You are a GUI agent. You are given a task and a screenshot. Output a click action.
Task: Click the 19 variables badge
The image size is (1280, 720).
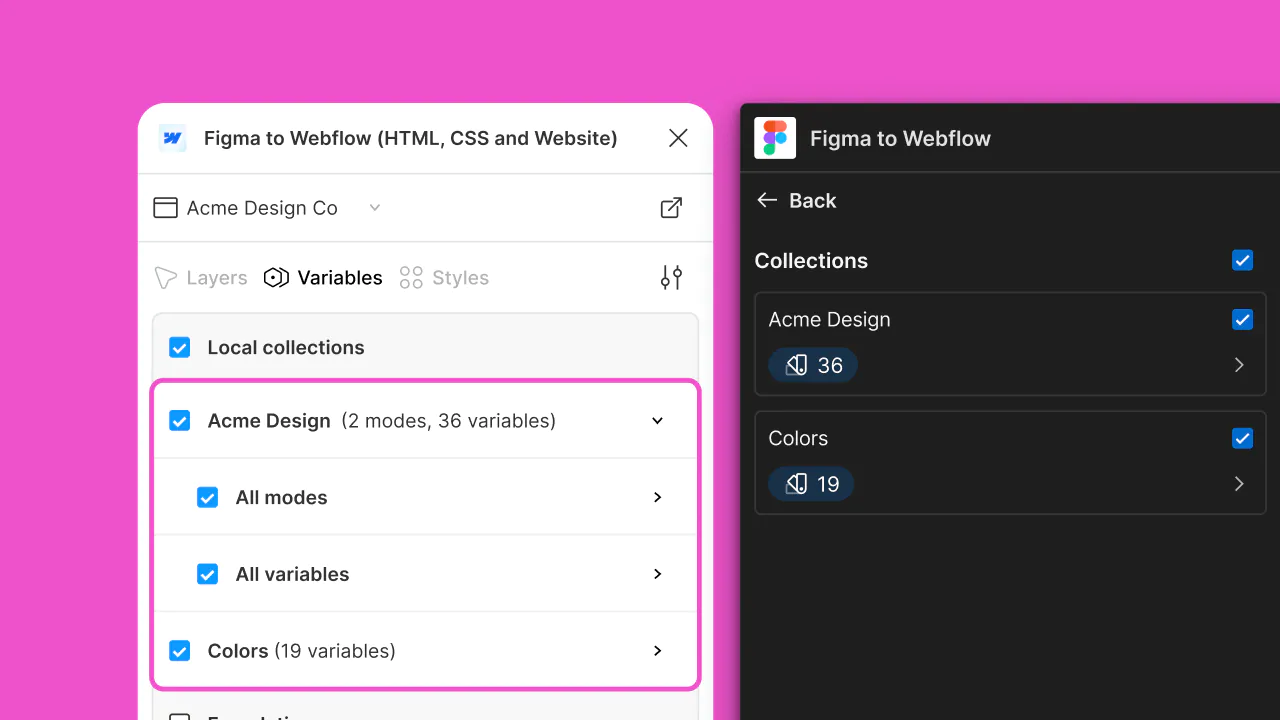(x=811, y=484)
